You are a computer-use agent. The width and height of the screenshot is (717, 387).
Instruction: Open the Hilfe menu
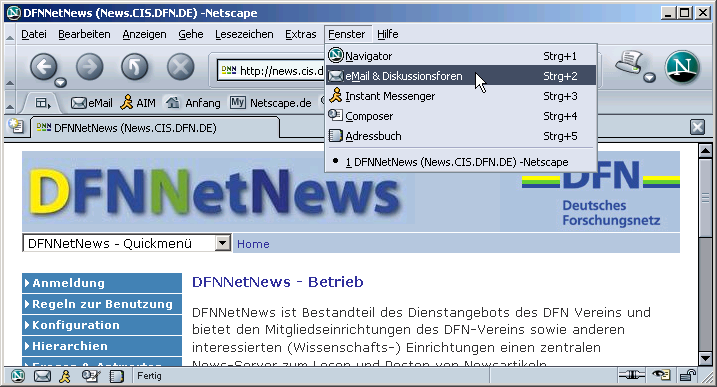[388, 34]
